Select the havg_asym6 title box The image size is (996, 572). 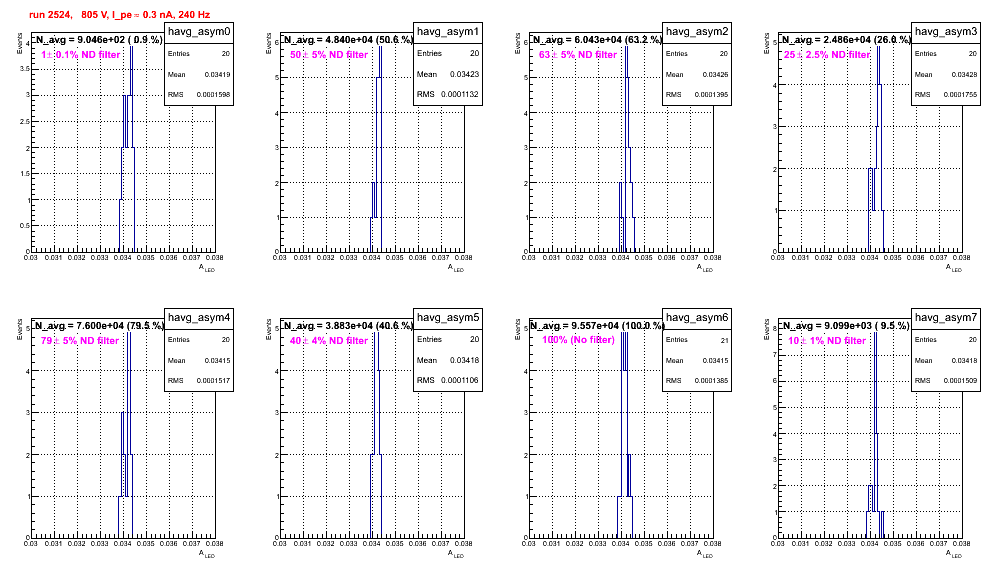pos(697,318)
